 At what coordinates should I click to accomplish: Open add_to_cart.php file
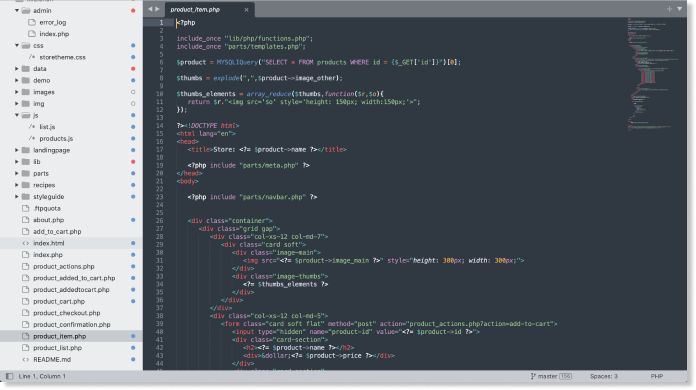point(57,231)
